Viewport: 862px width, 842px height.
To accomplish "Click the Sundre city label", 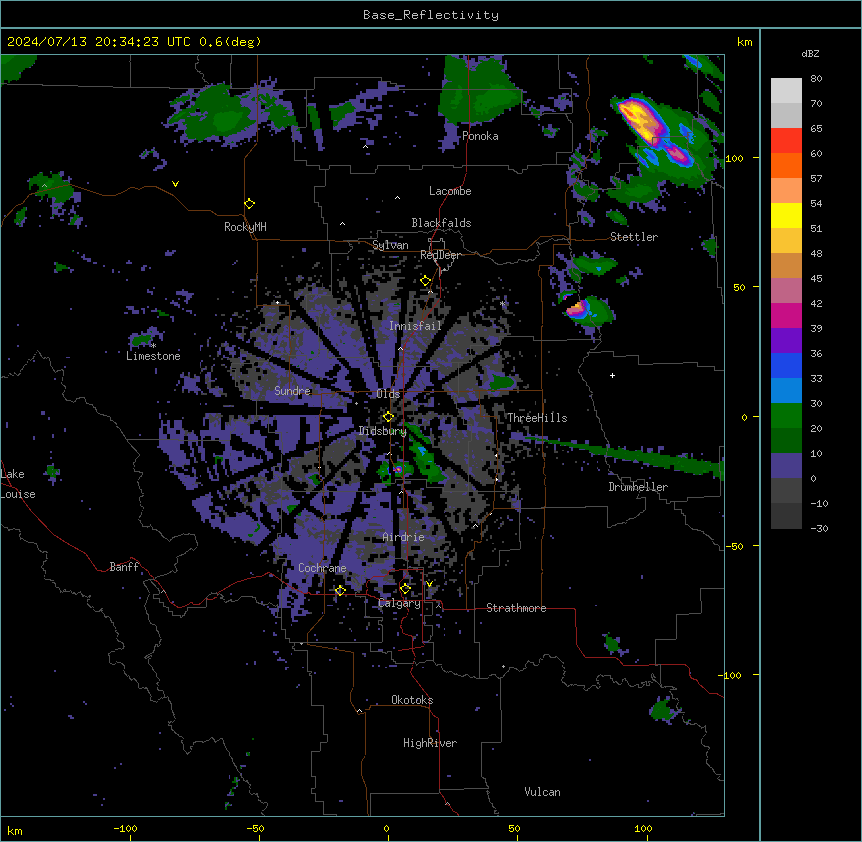I will [x=292, y=391].
